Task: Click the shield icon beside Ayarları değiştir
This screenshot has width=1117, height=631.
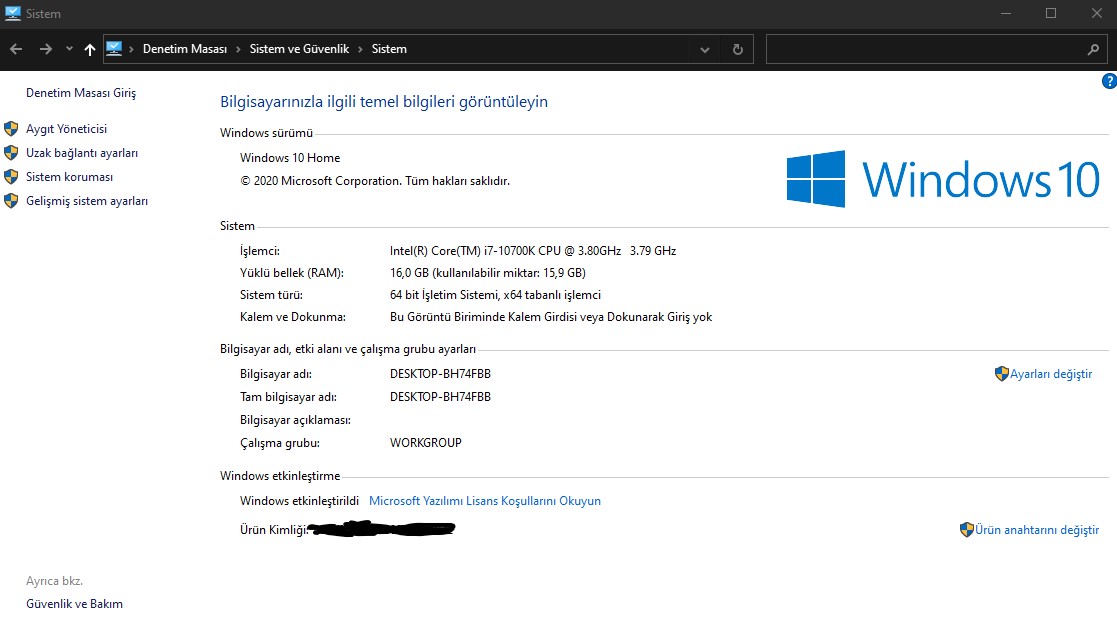Action: coord(1002,374)
